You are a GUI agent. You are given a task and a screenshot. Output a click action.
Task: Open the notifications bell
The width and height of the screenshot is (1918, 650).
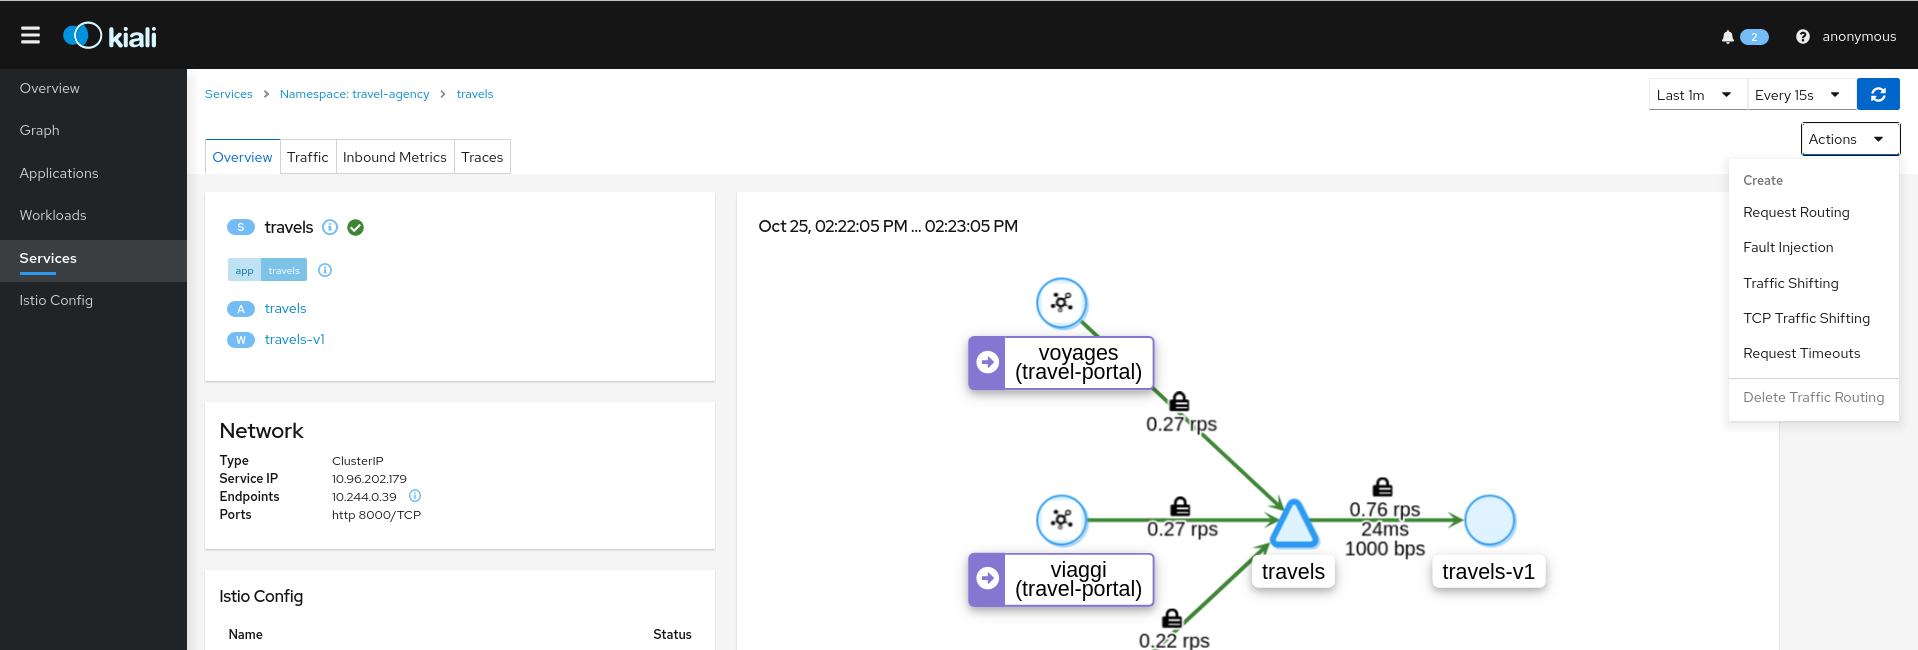click(1727, 37)
